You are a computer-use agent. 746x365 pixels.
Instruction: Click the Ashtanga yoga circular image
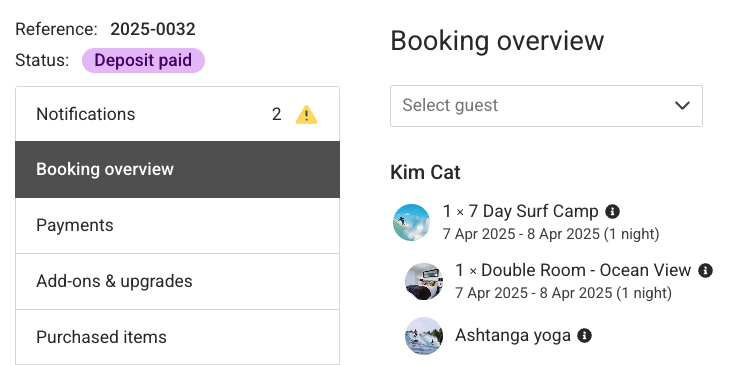click(424, 336)
